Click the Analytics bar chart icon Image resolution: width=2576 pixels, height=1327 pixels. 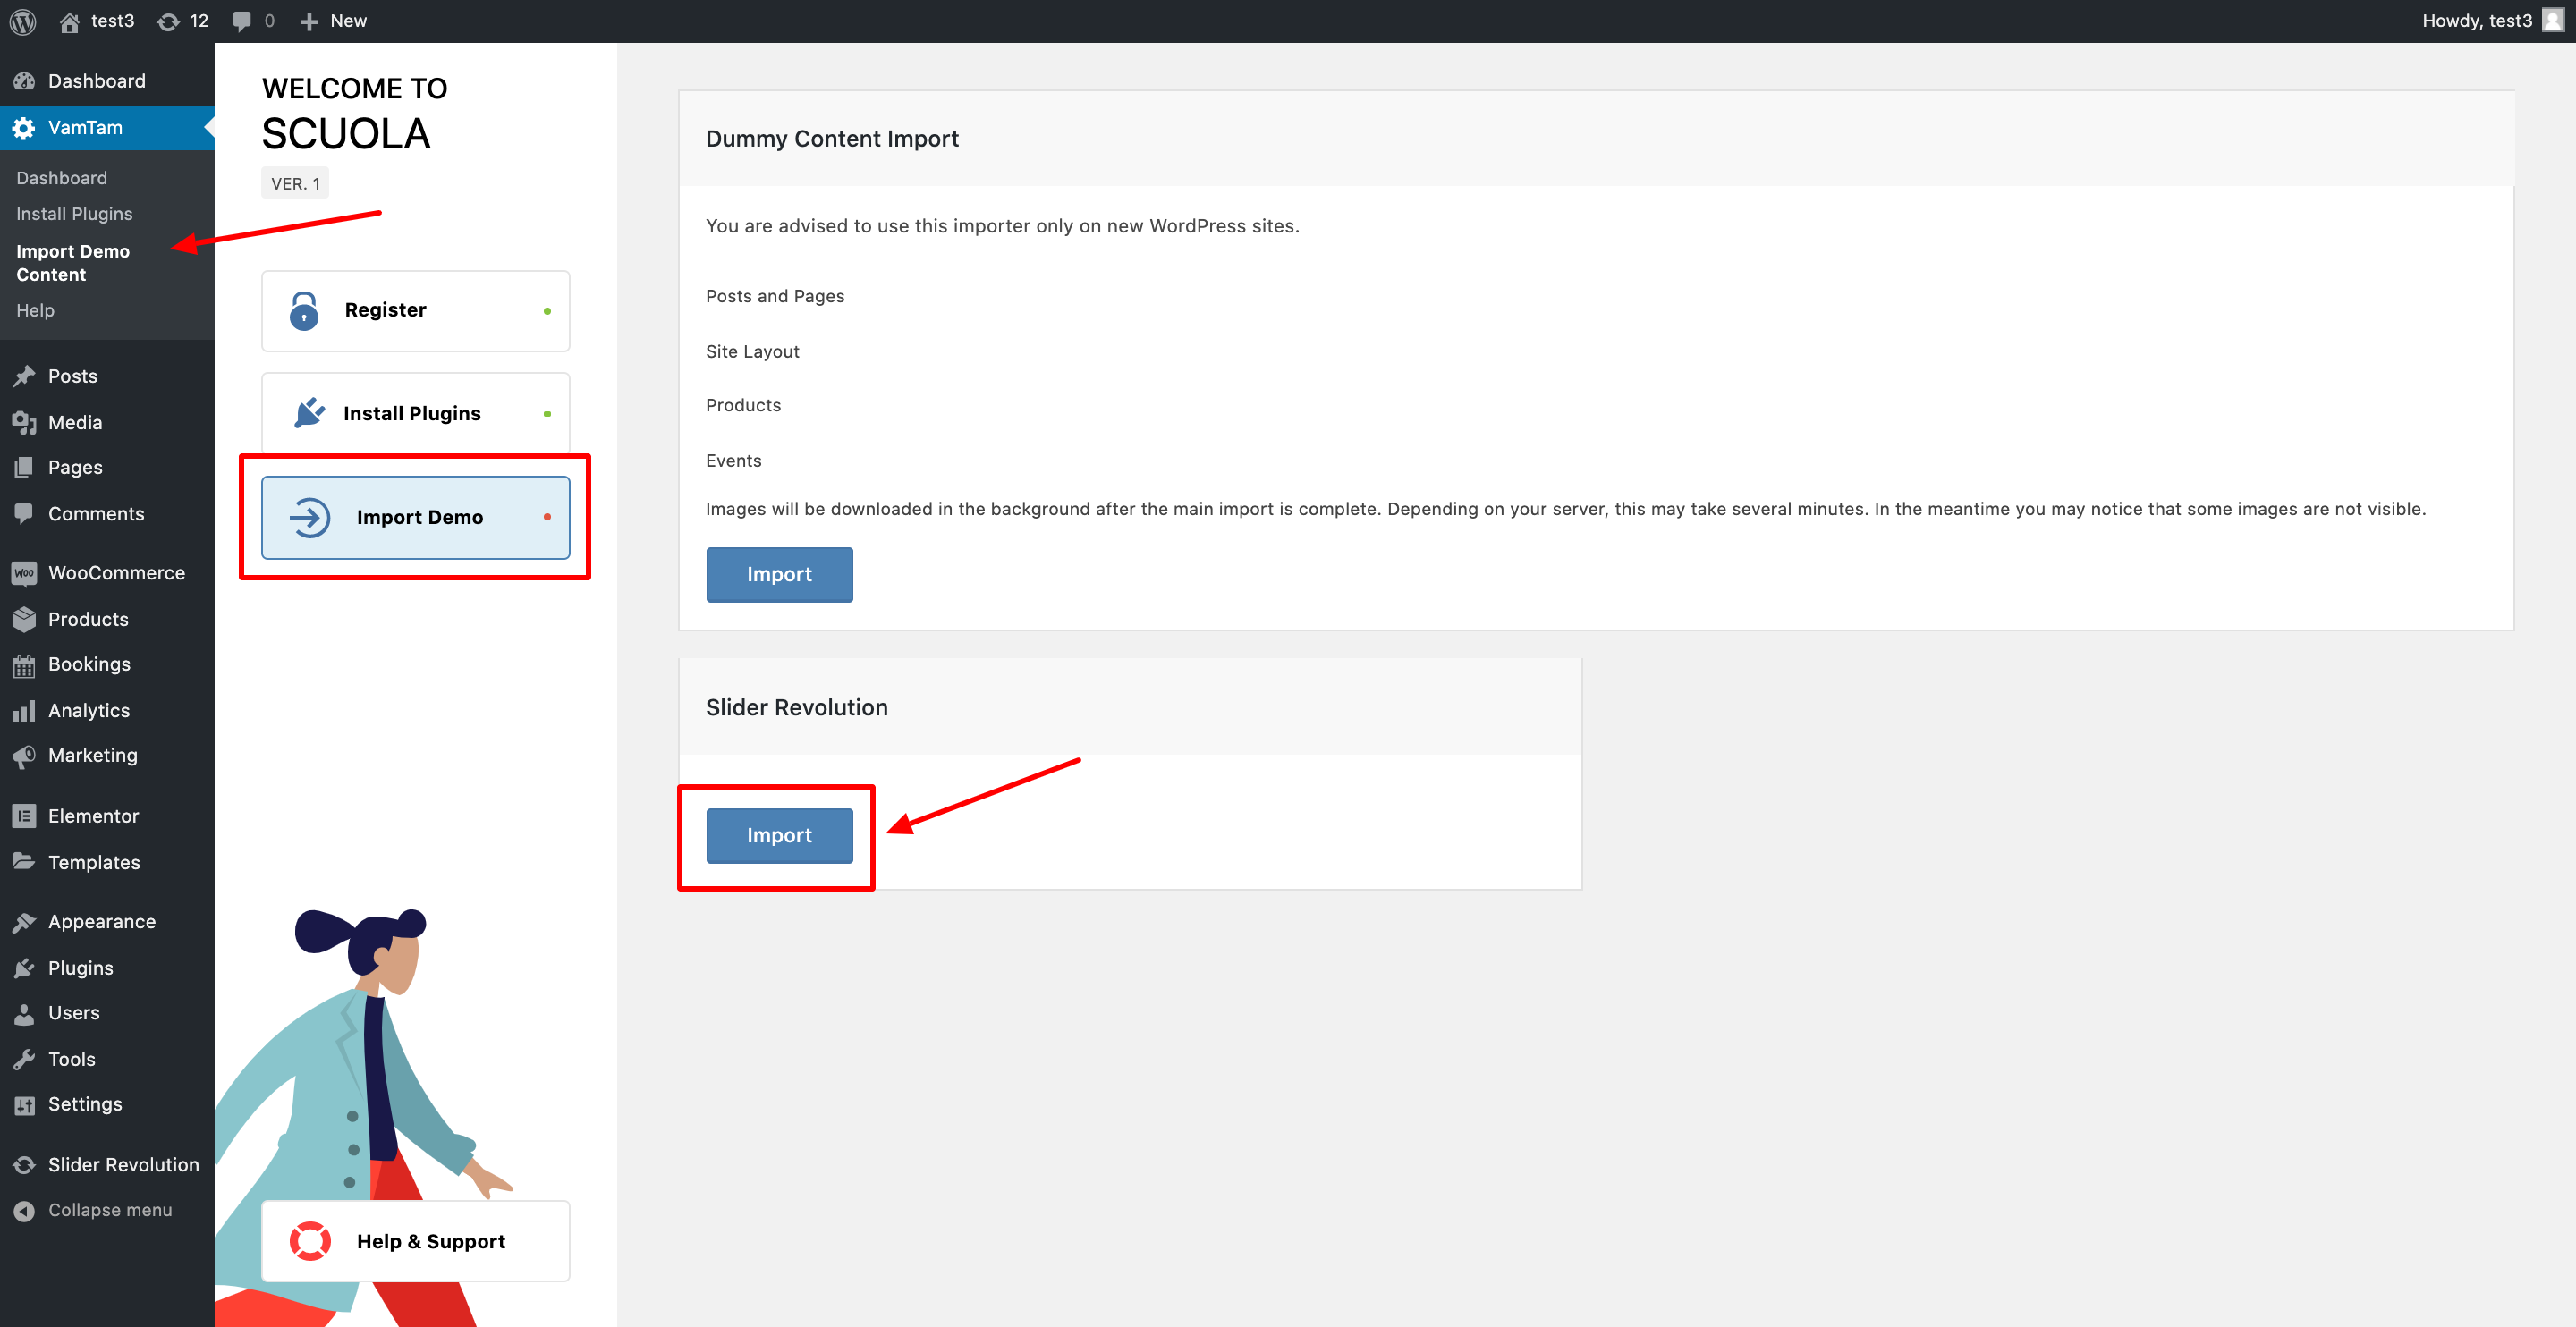click(24, 711)
